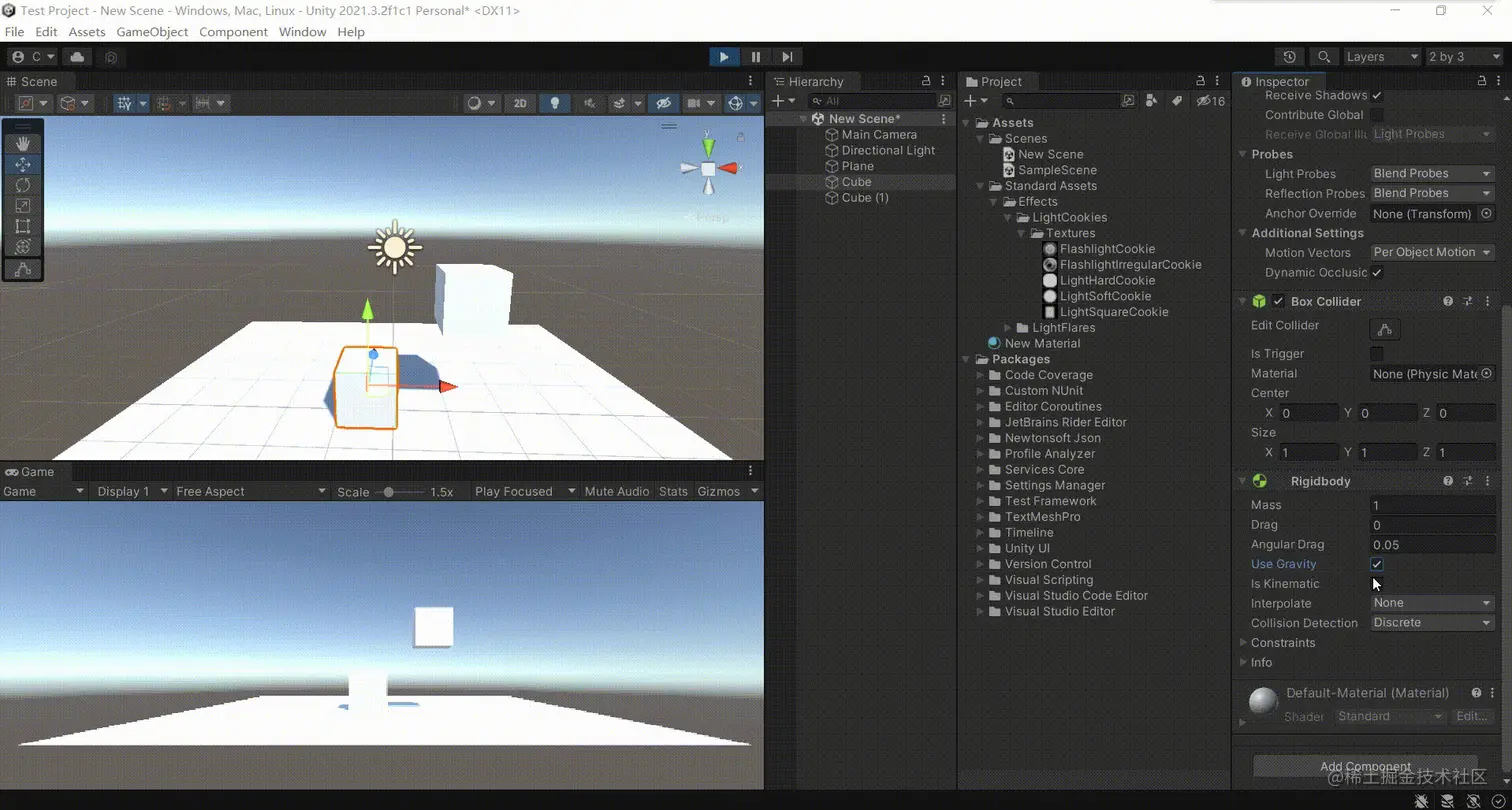
Task: Click the Add Component button
Action: [x=1365, y=767]
